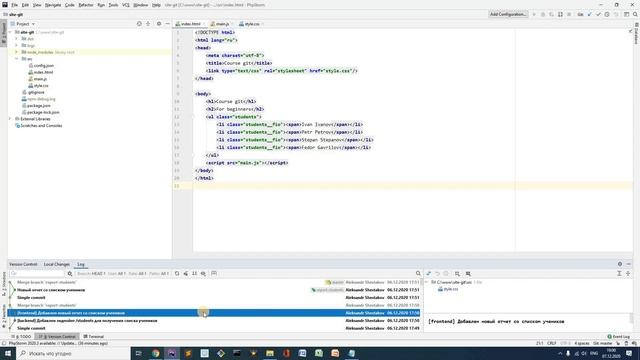Viewport: 640px width, 360px height.
Task: Open the TODO tool window button
Action: coord(21,336)
